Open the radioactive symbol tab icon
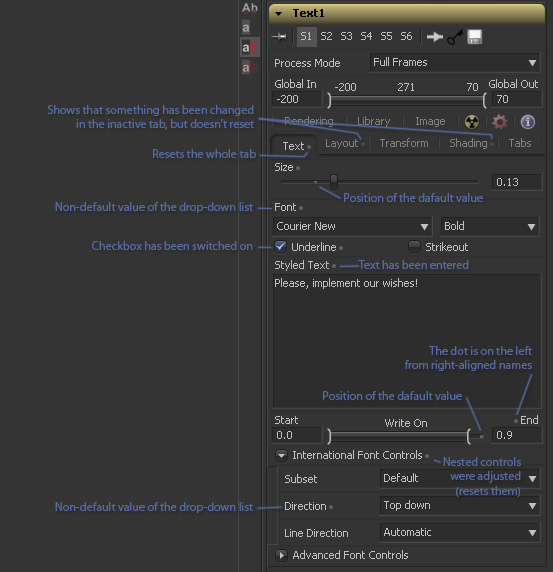Viewport: 553px width, 572px height. [472, 122]
